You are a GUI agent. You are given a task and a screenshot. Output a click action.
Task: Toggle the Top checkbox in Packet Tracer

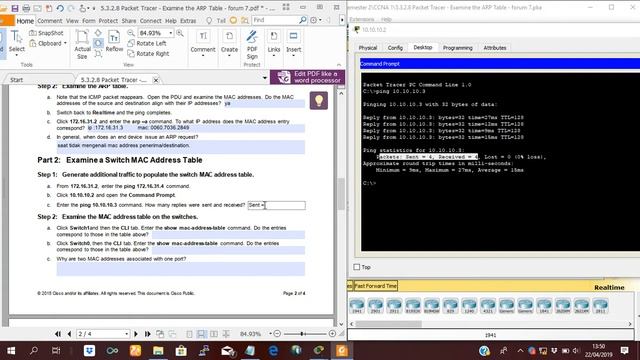pos(357,267)
